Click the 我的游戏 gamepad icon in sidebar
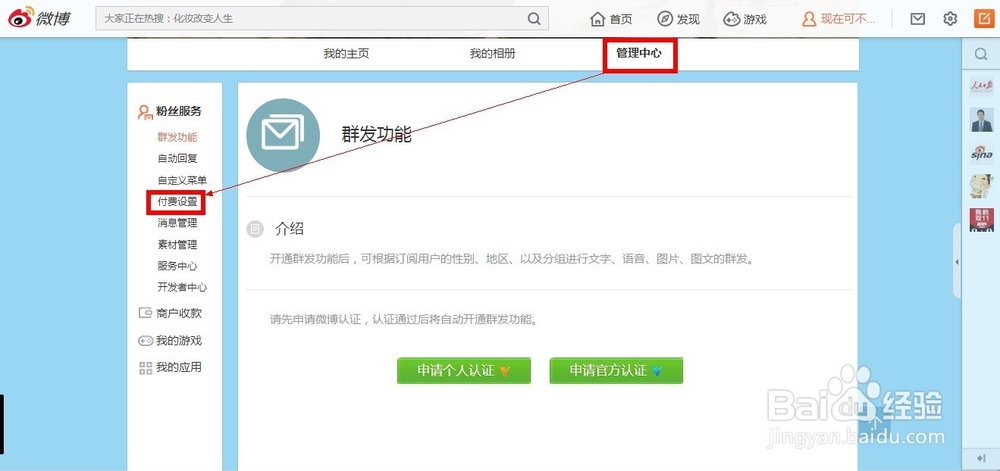1000x471 pixels. tap(145, 341)
